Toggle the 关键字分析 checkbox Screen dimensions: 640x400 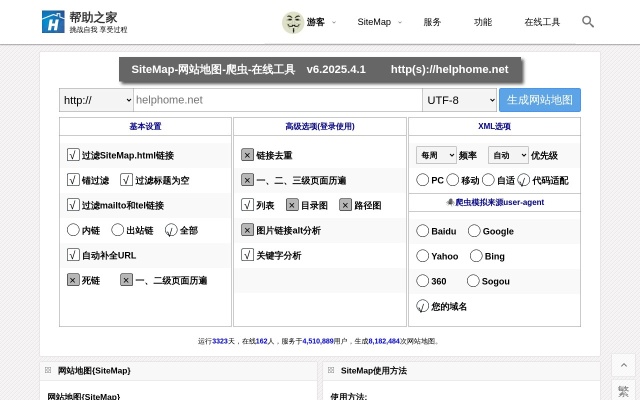pos(247,255)
